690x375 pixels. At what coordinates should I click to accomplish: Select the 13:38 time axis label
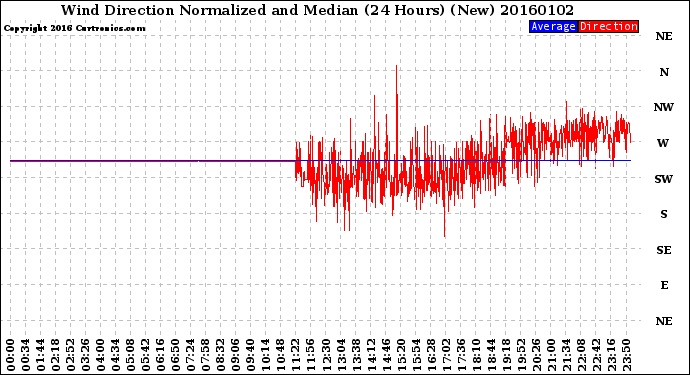356,355
